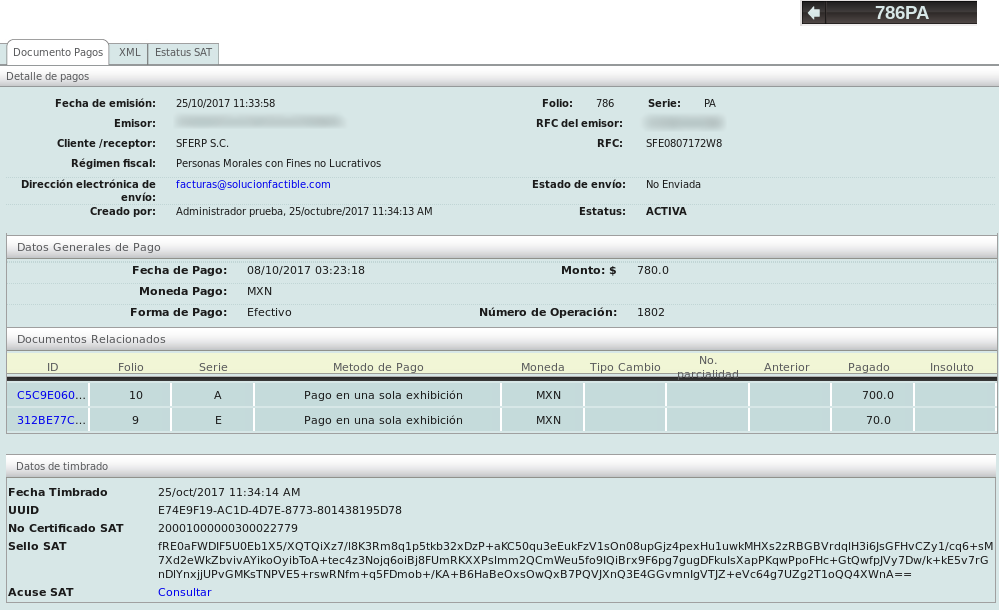Viewport: 999px width, 610px height.
Task: Open related document C5C9E060 link
Action: 51,395
